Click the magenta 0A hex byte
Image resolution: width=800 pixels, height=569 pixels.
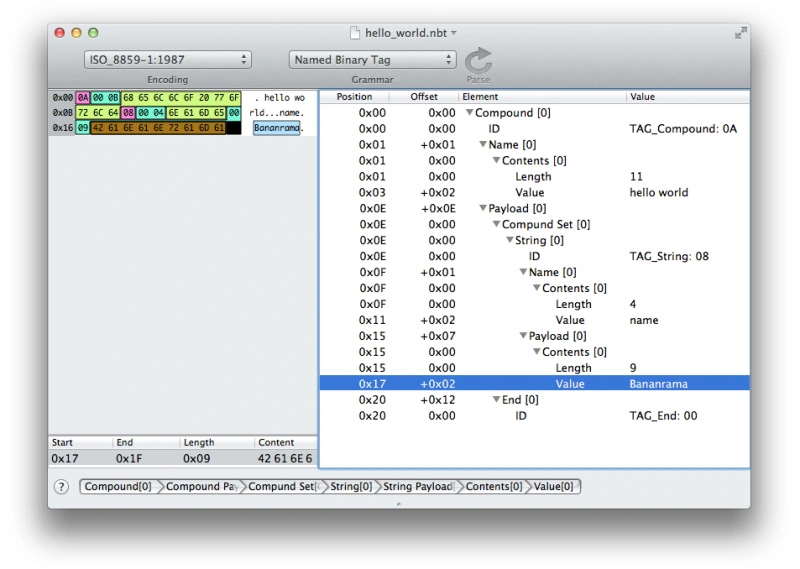83,98
